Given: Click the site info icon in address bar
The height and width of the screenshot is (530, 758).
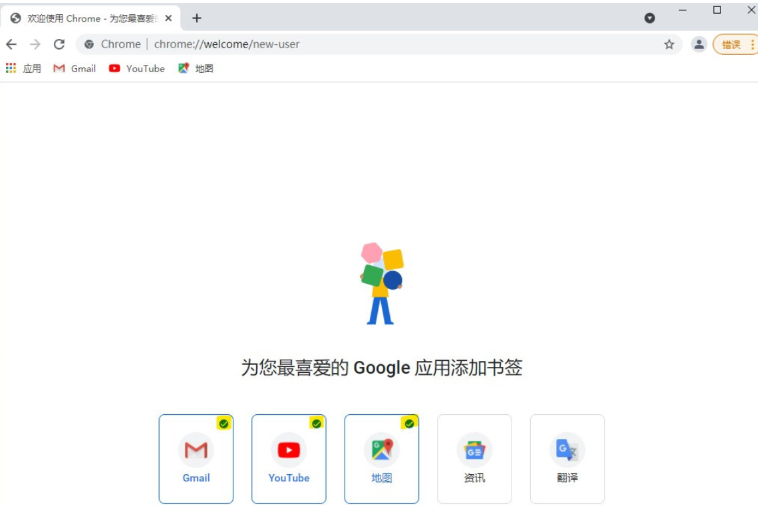Looking at the screenshot, I should click(89, 44).
